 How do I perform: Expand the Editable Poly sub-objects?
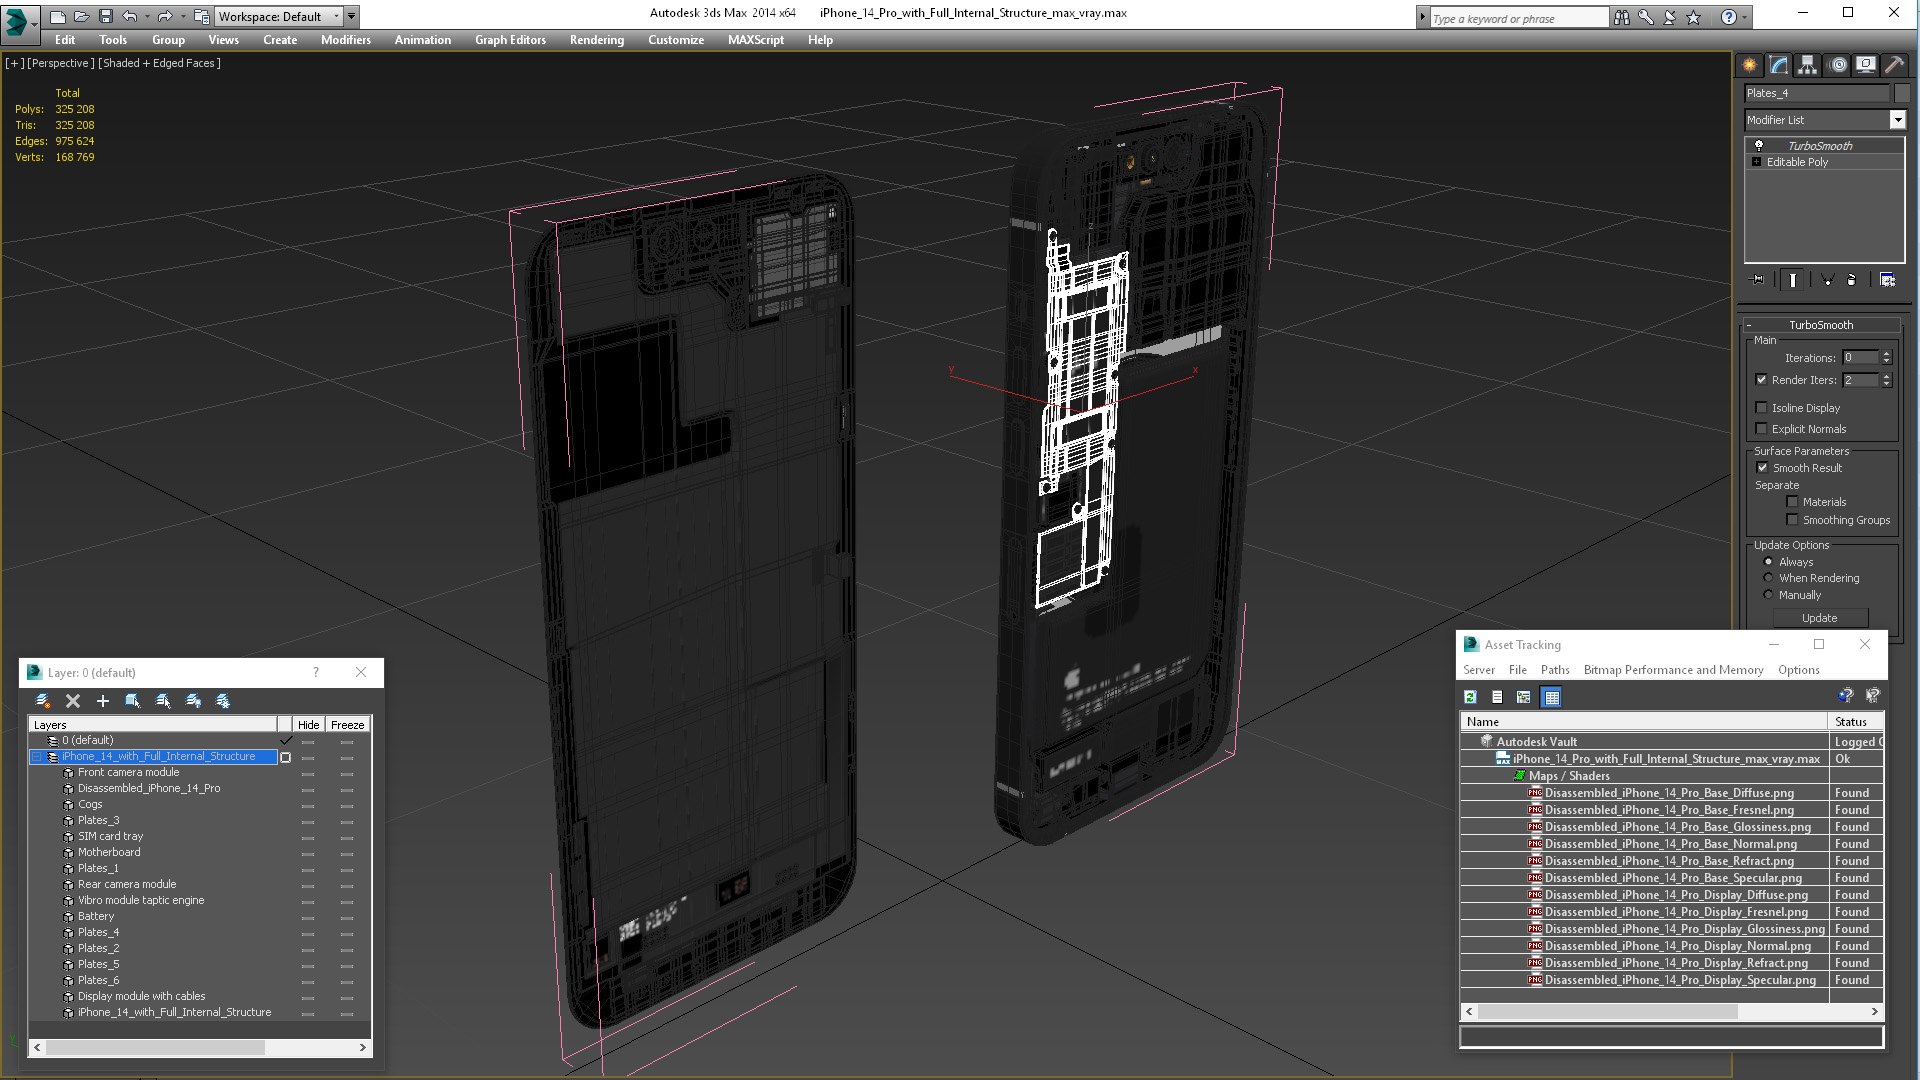[x=1756, y=162]
